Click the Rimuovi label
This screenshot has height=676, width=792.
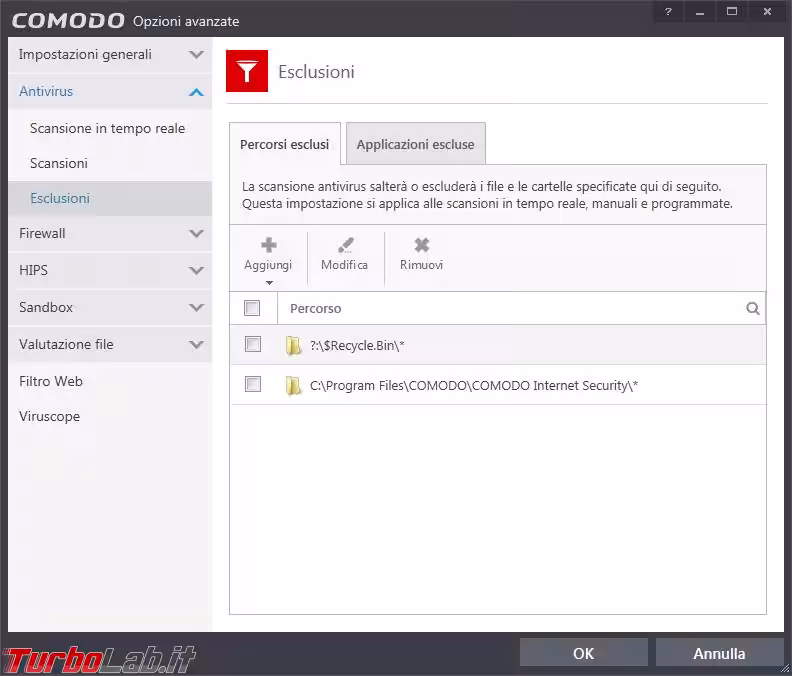coord(422,265)
